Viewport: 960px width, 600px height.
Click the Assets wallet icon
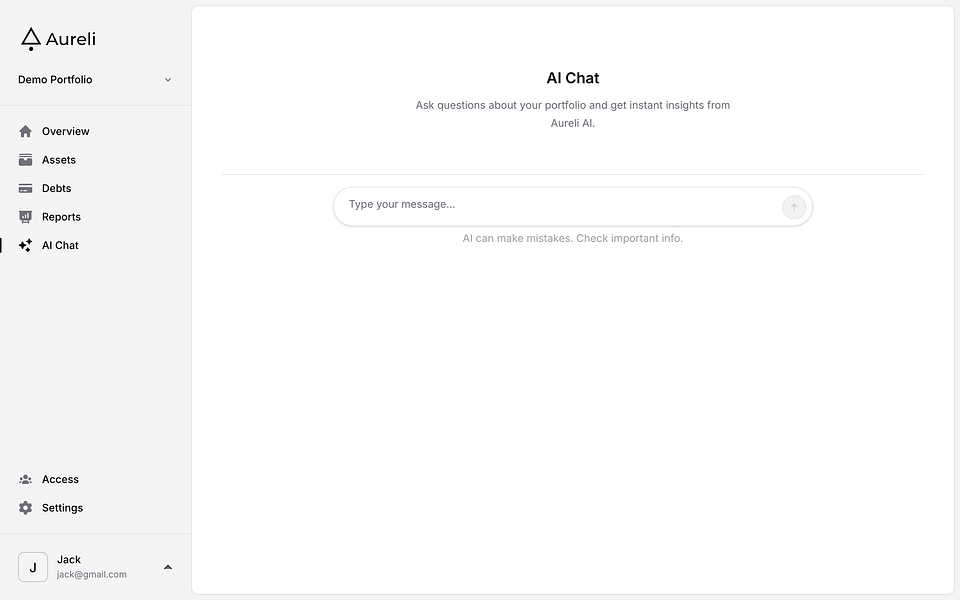click(25, 160)
